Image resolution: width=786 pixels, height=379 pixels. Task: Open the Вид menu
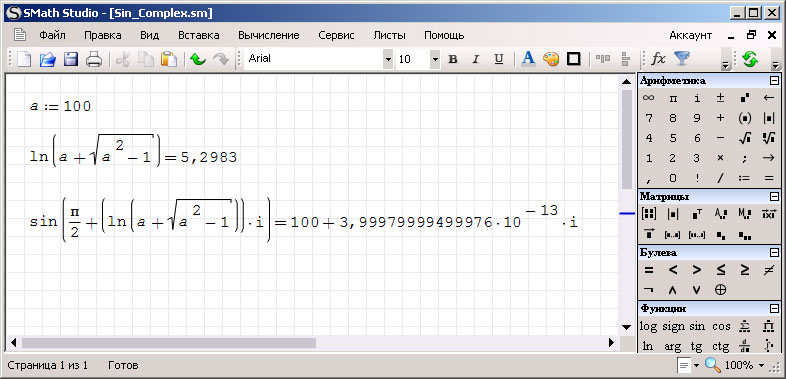(x=149, y=35)
